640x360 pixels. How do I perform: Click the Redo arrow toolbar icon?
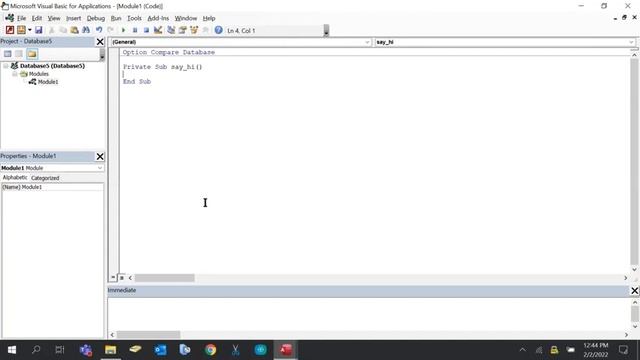pyautogui.click(x=111, y=30)
